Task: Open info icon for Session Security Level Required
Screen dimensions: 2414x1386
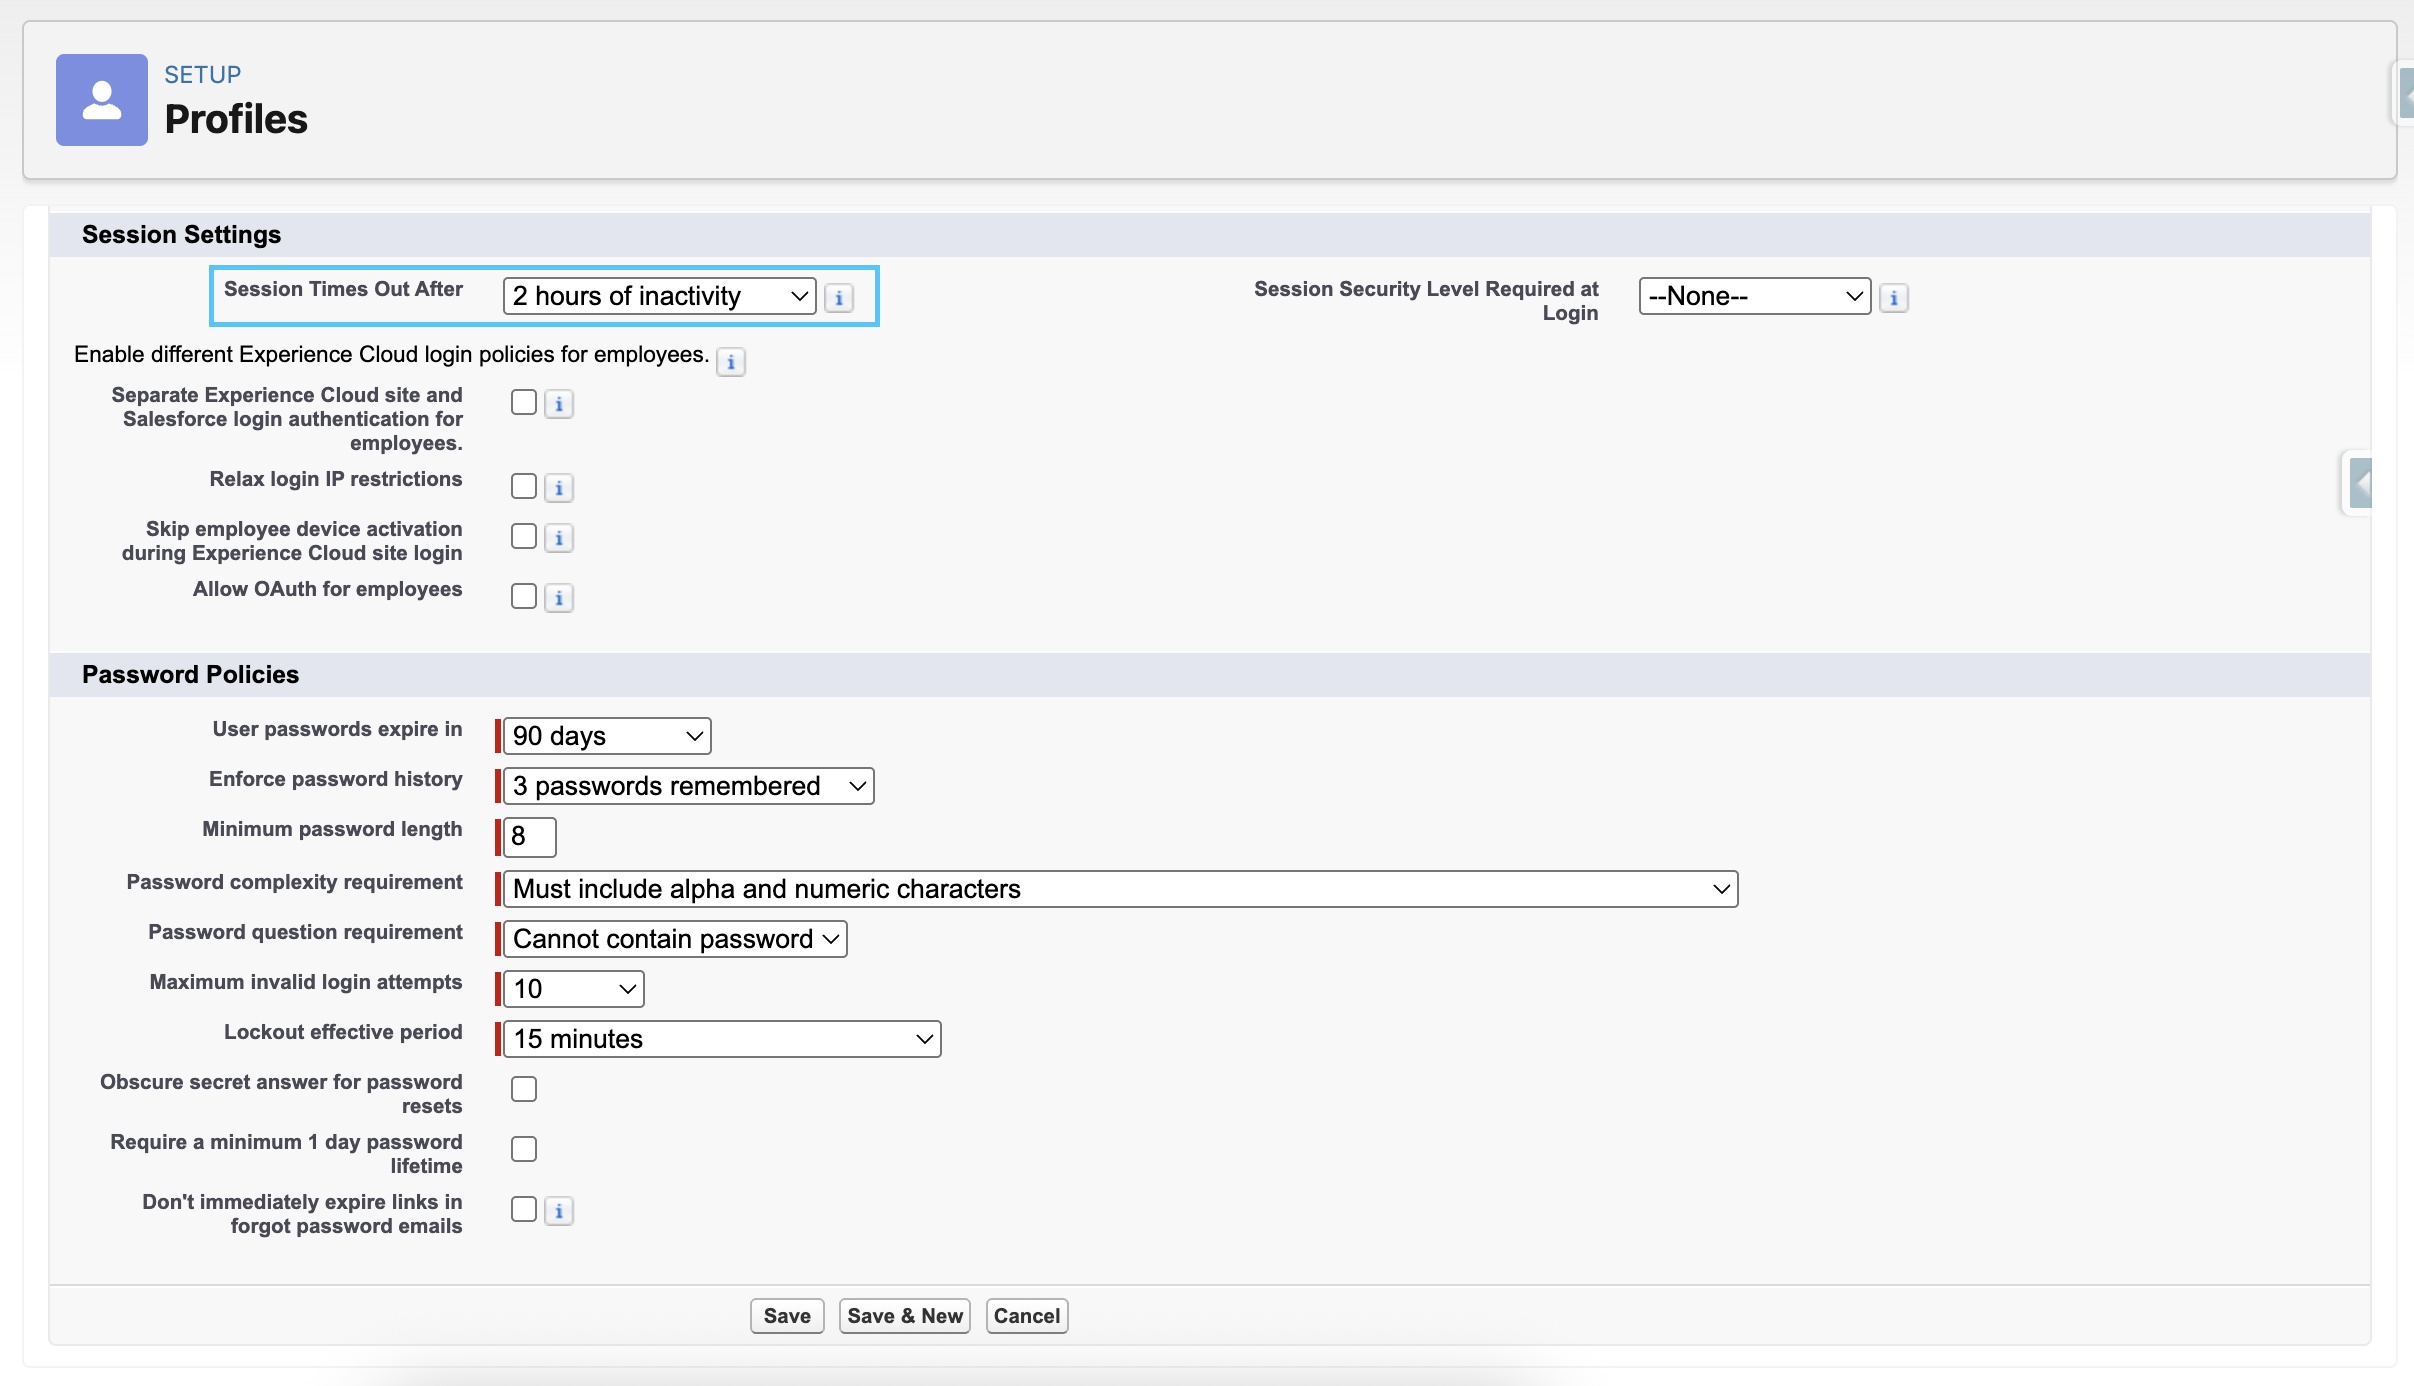Action: (1893, 298)
